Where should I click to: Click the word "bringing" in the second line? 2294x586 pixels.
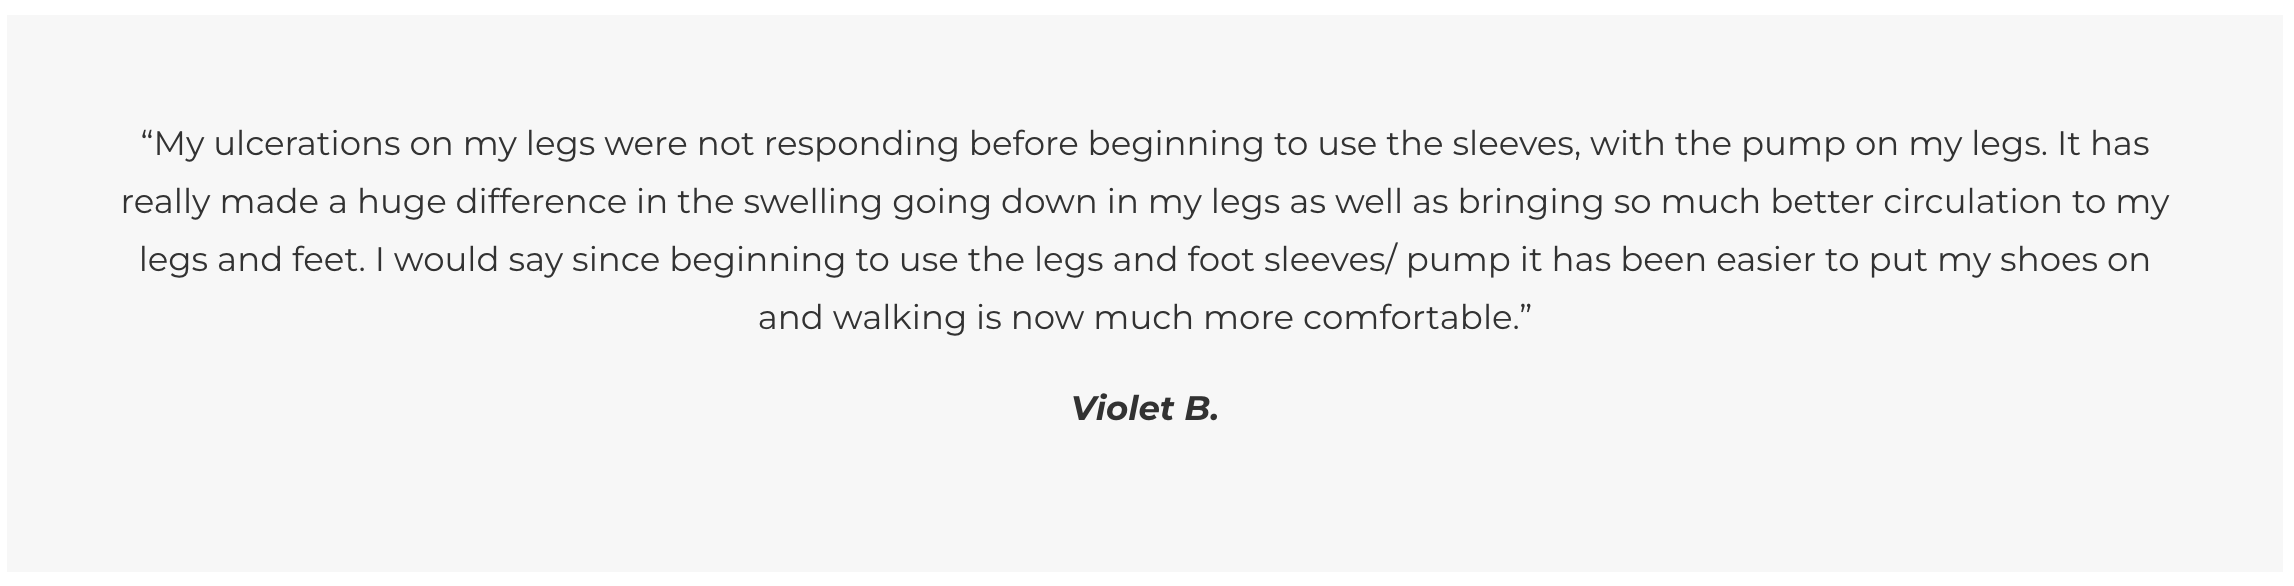click(1531, 203)
